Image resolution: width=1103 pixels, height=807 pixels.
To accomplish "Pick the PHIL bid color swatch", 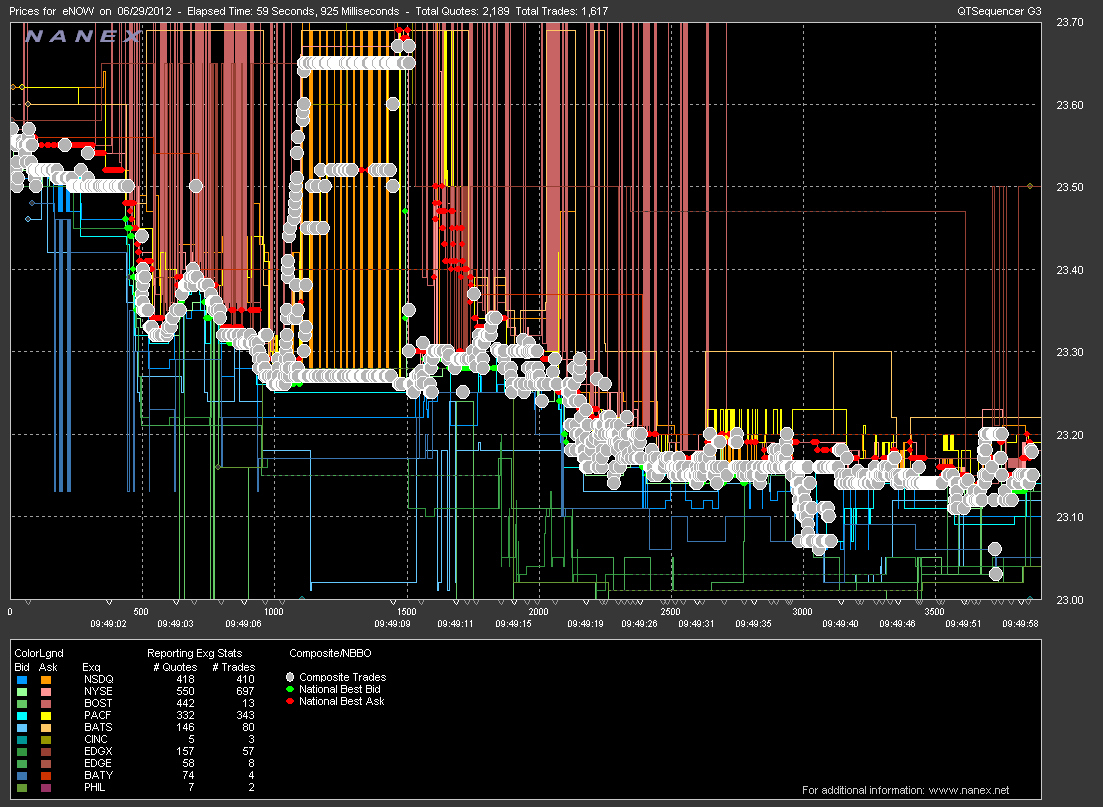I will pyautogui.click(x=22, y=787).
